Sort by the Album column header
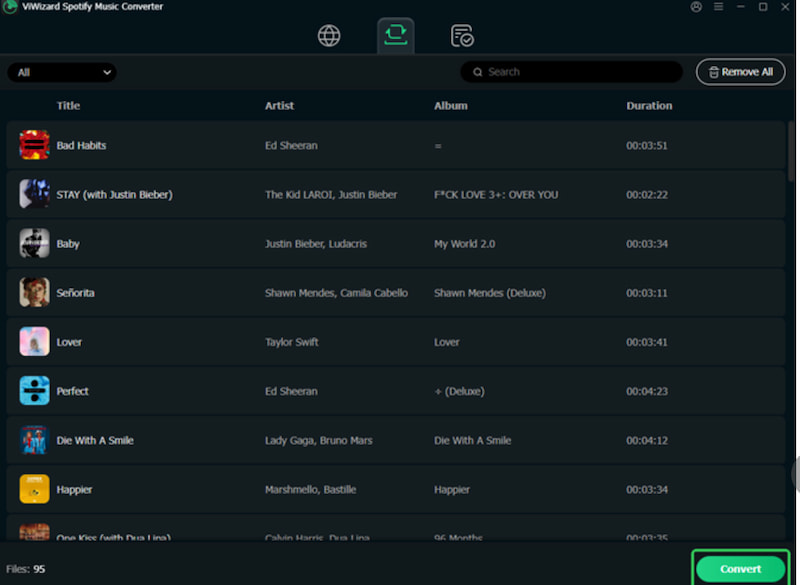Viewport: 800px width, 585px height. click(451, 106)
